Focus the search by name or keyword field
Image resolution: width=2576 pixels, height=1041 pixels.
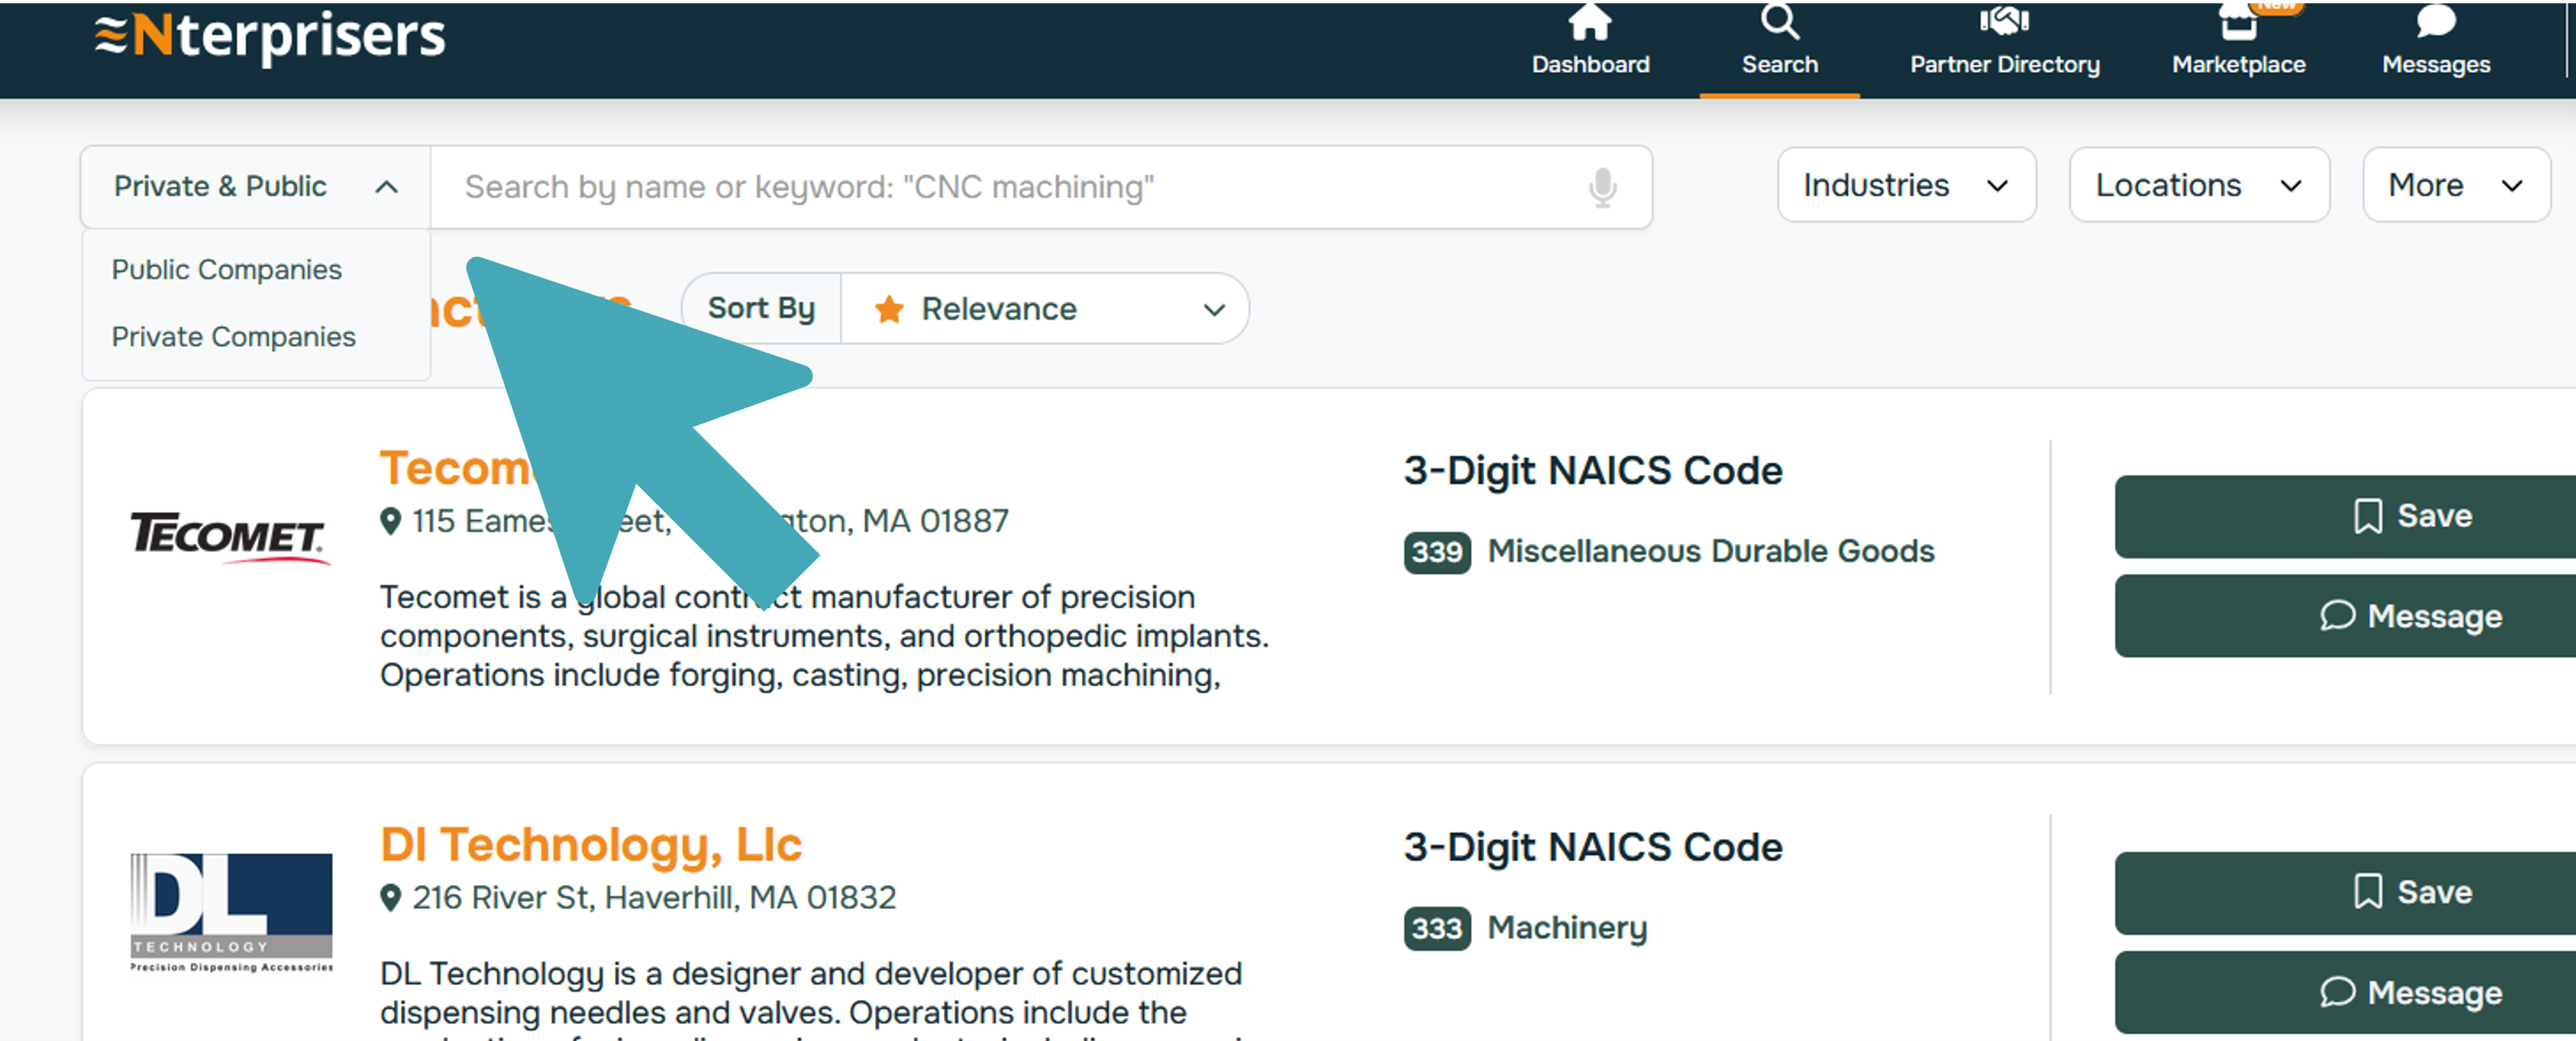pyautogui.click(x=1041, y=187)
